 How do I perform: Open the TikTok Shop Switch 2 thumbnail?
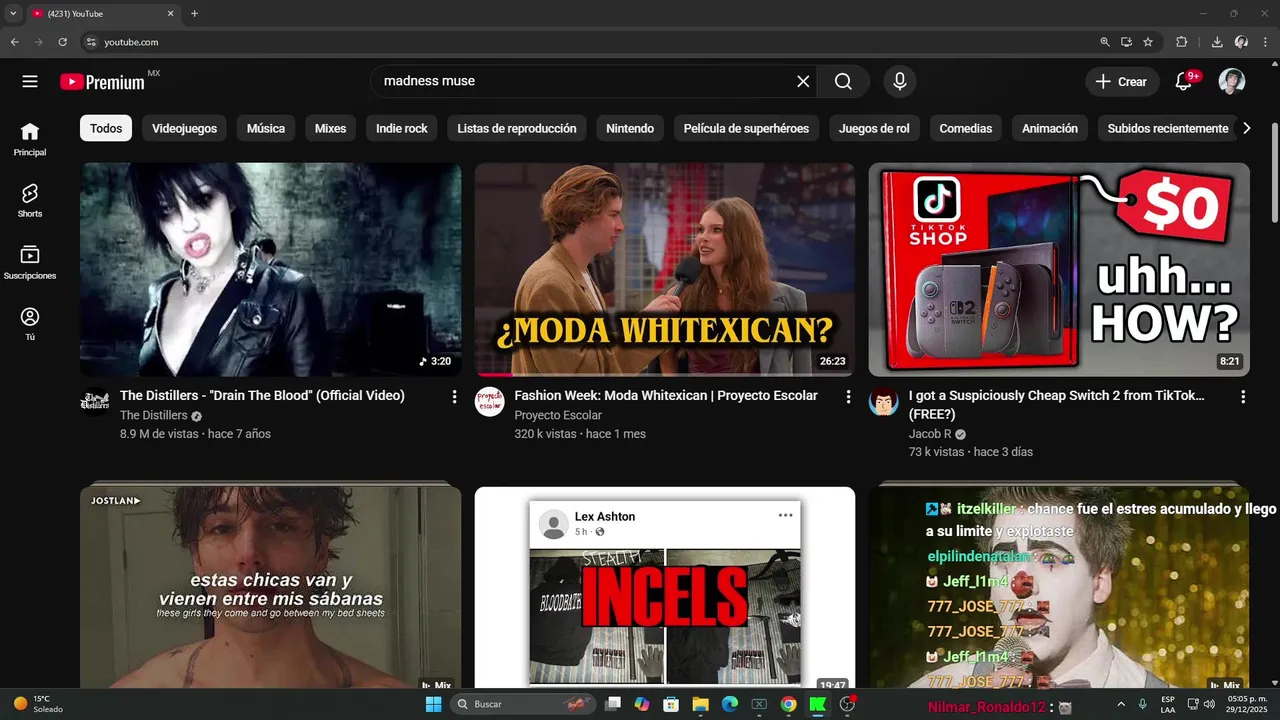click(x=1059, y=270)
